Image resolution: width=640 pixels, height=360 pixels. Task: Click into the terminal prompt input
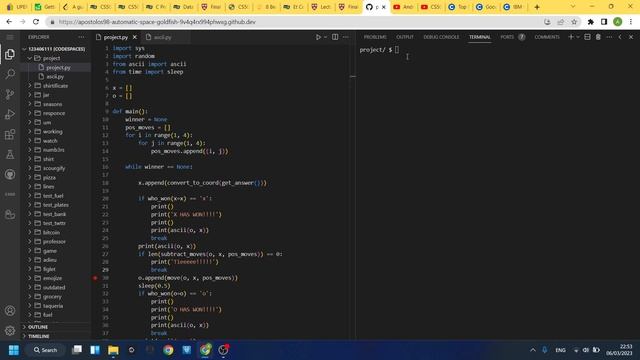click(397, 50)
